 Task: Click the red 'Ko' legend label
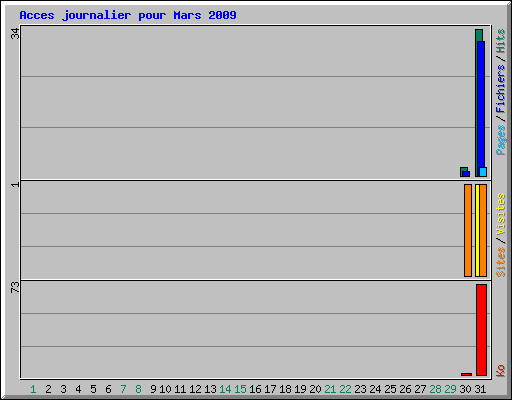click(x=500, y=370)
